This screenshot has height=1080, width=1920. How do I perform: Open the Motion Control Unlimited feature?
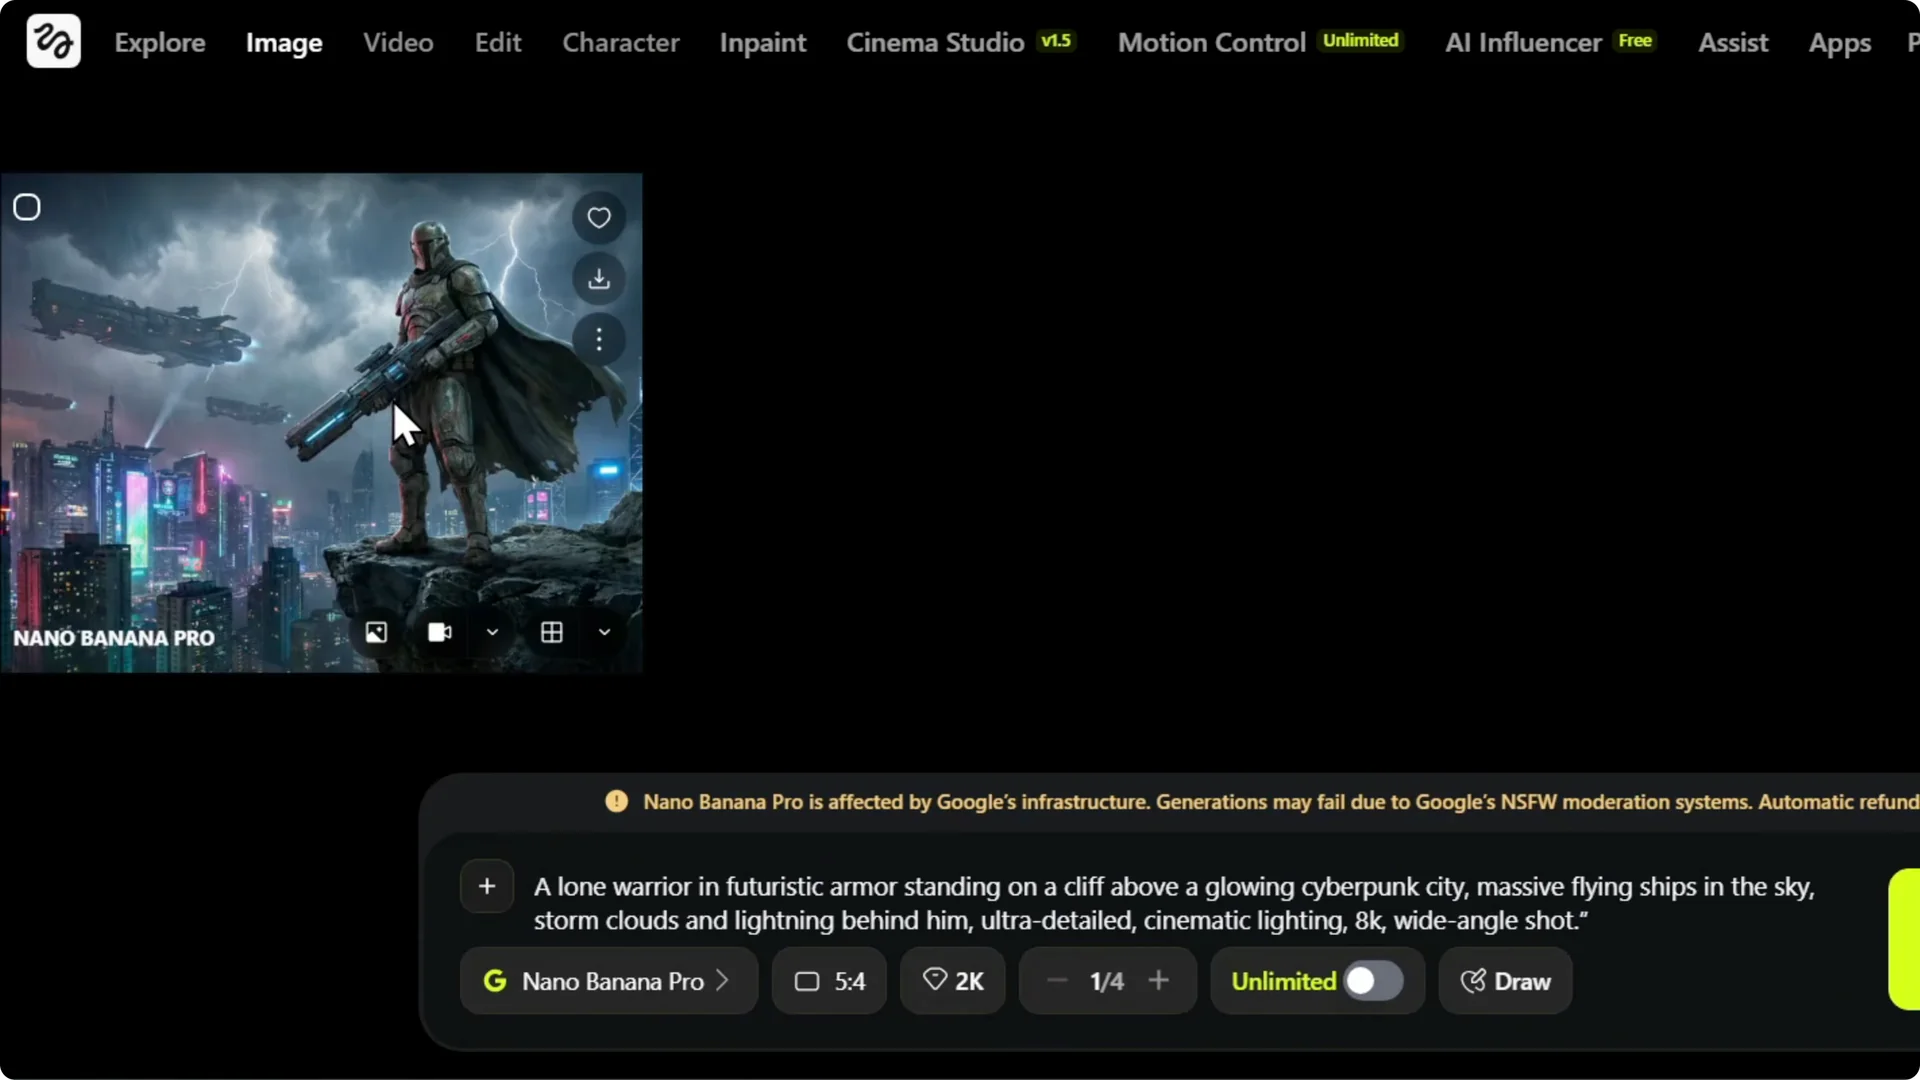coord(1211,42)
